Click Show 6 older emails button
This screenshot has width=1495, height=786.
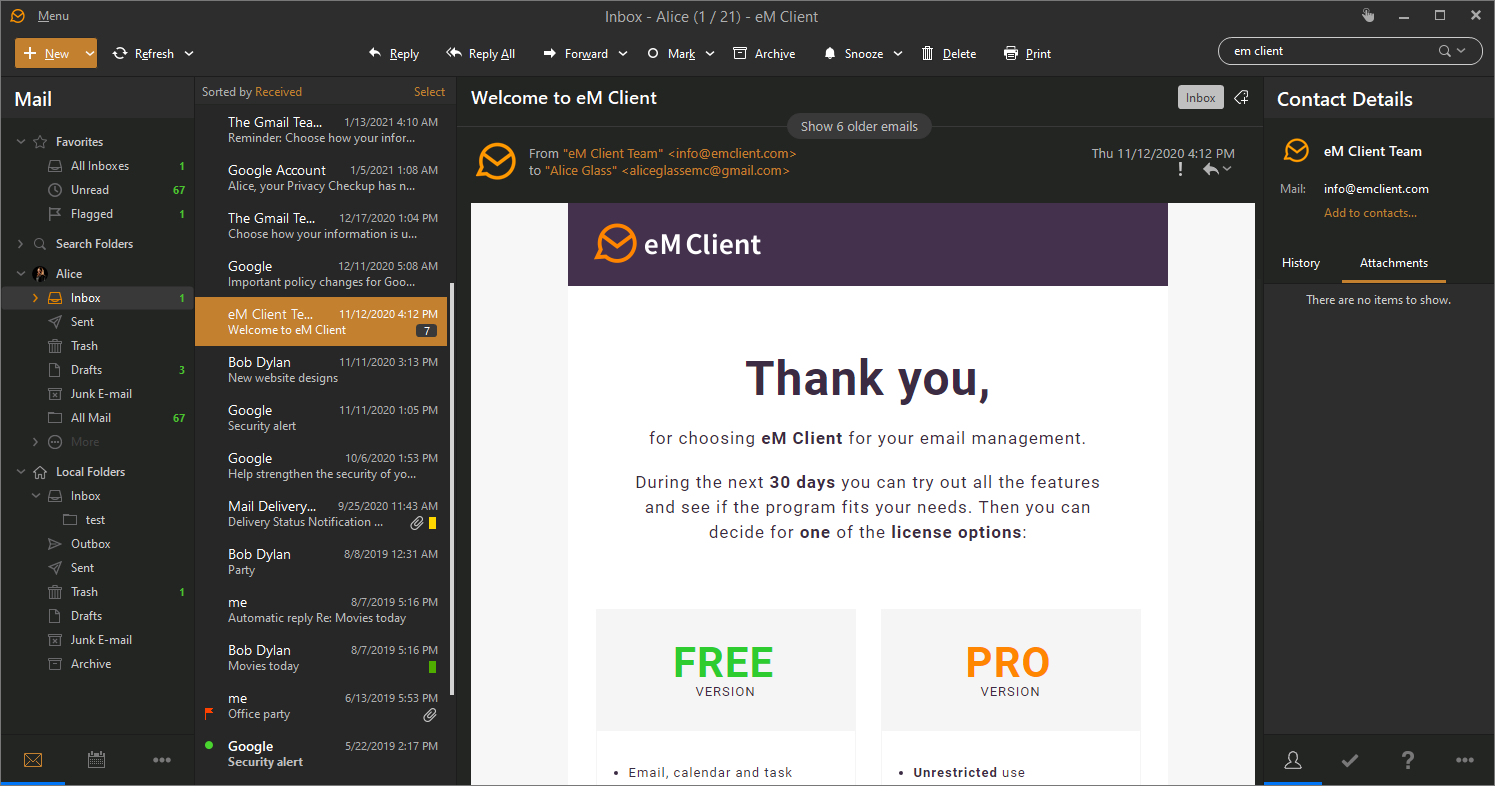click(x=859, y=126)
